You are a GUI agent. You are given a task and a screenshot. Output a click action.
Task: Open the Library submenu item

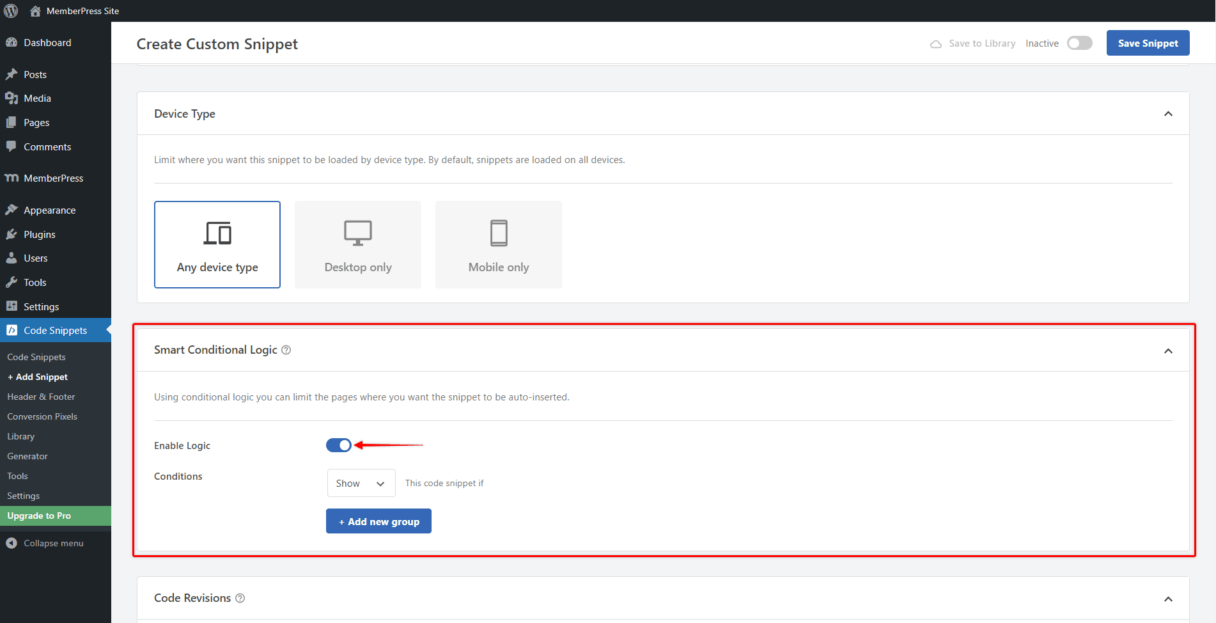(x=21, y=436)
